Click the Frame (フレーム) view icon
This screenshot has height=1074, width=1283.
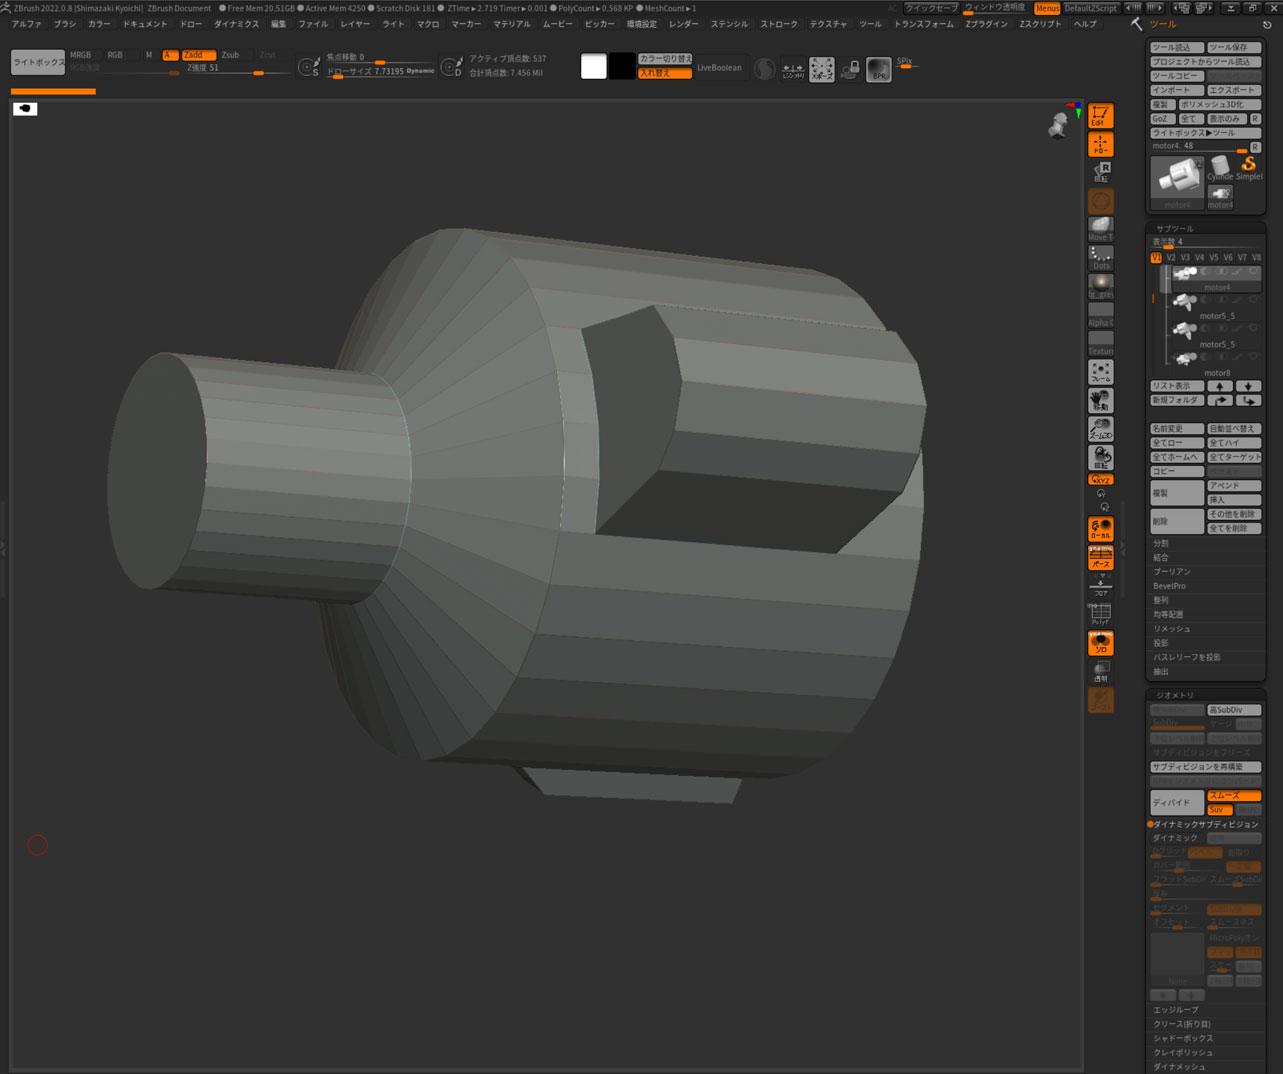coord(1100,372)
